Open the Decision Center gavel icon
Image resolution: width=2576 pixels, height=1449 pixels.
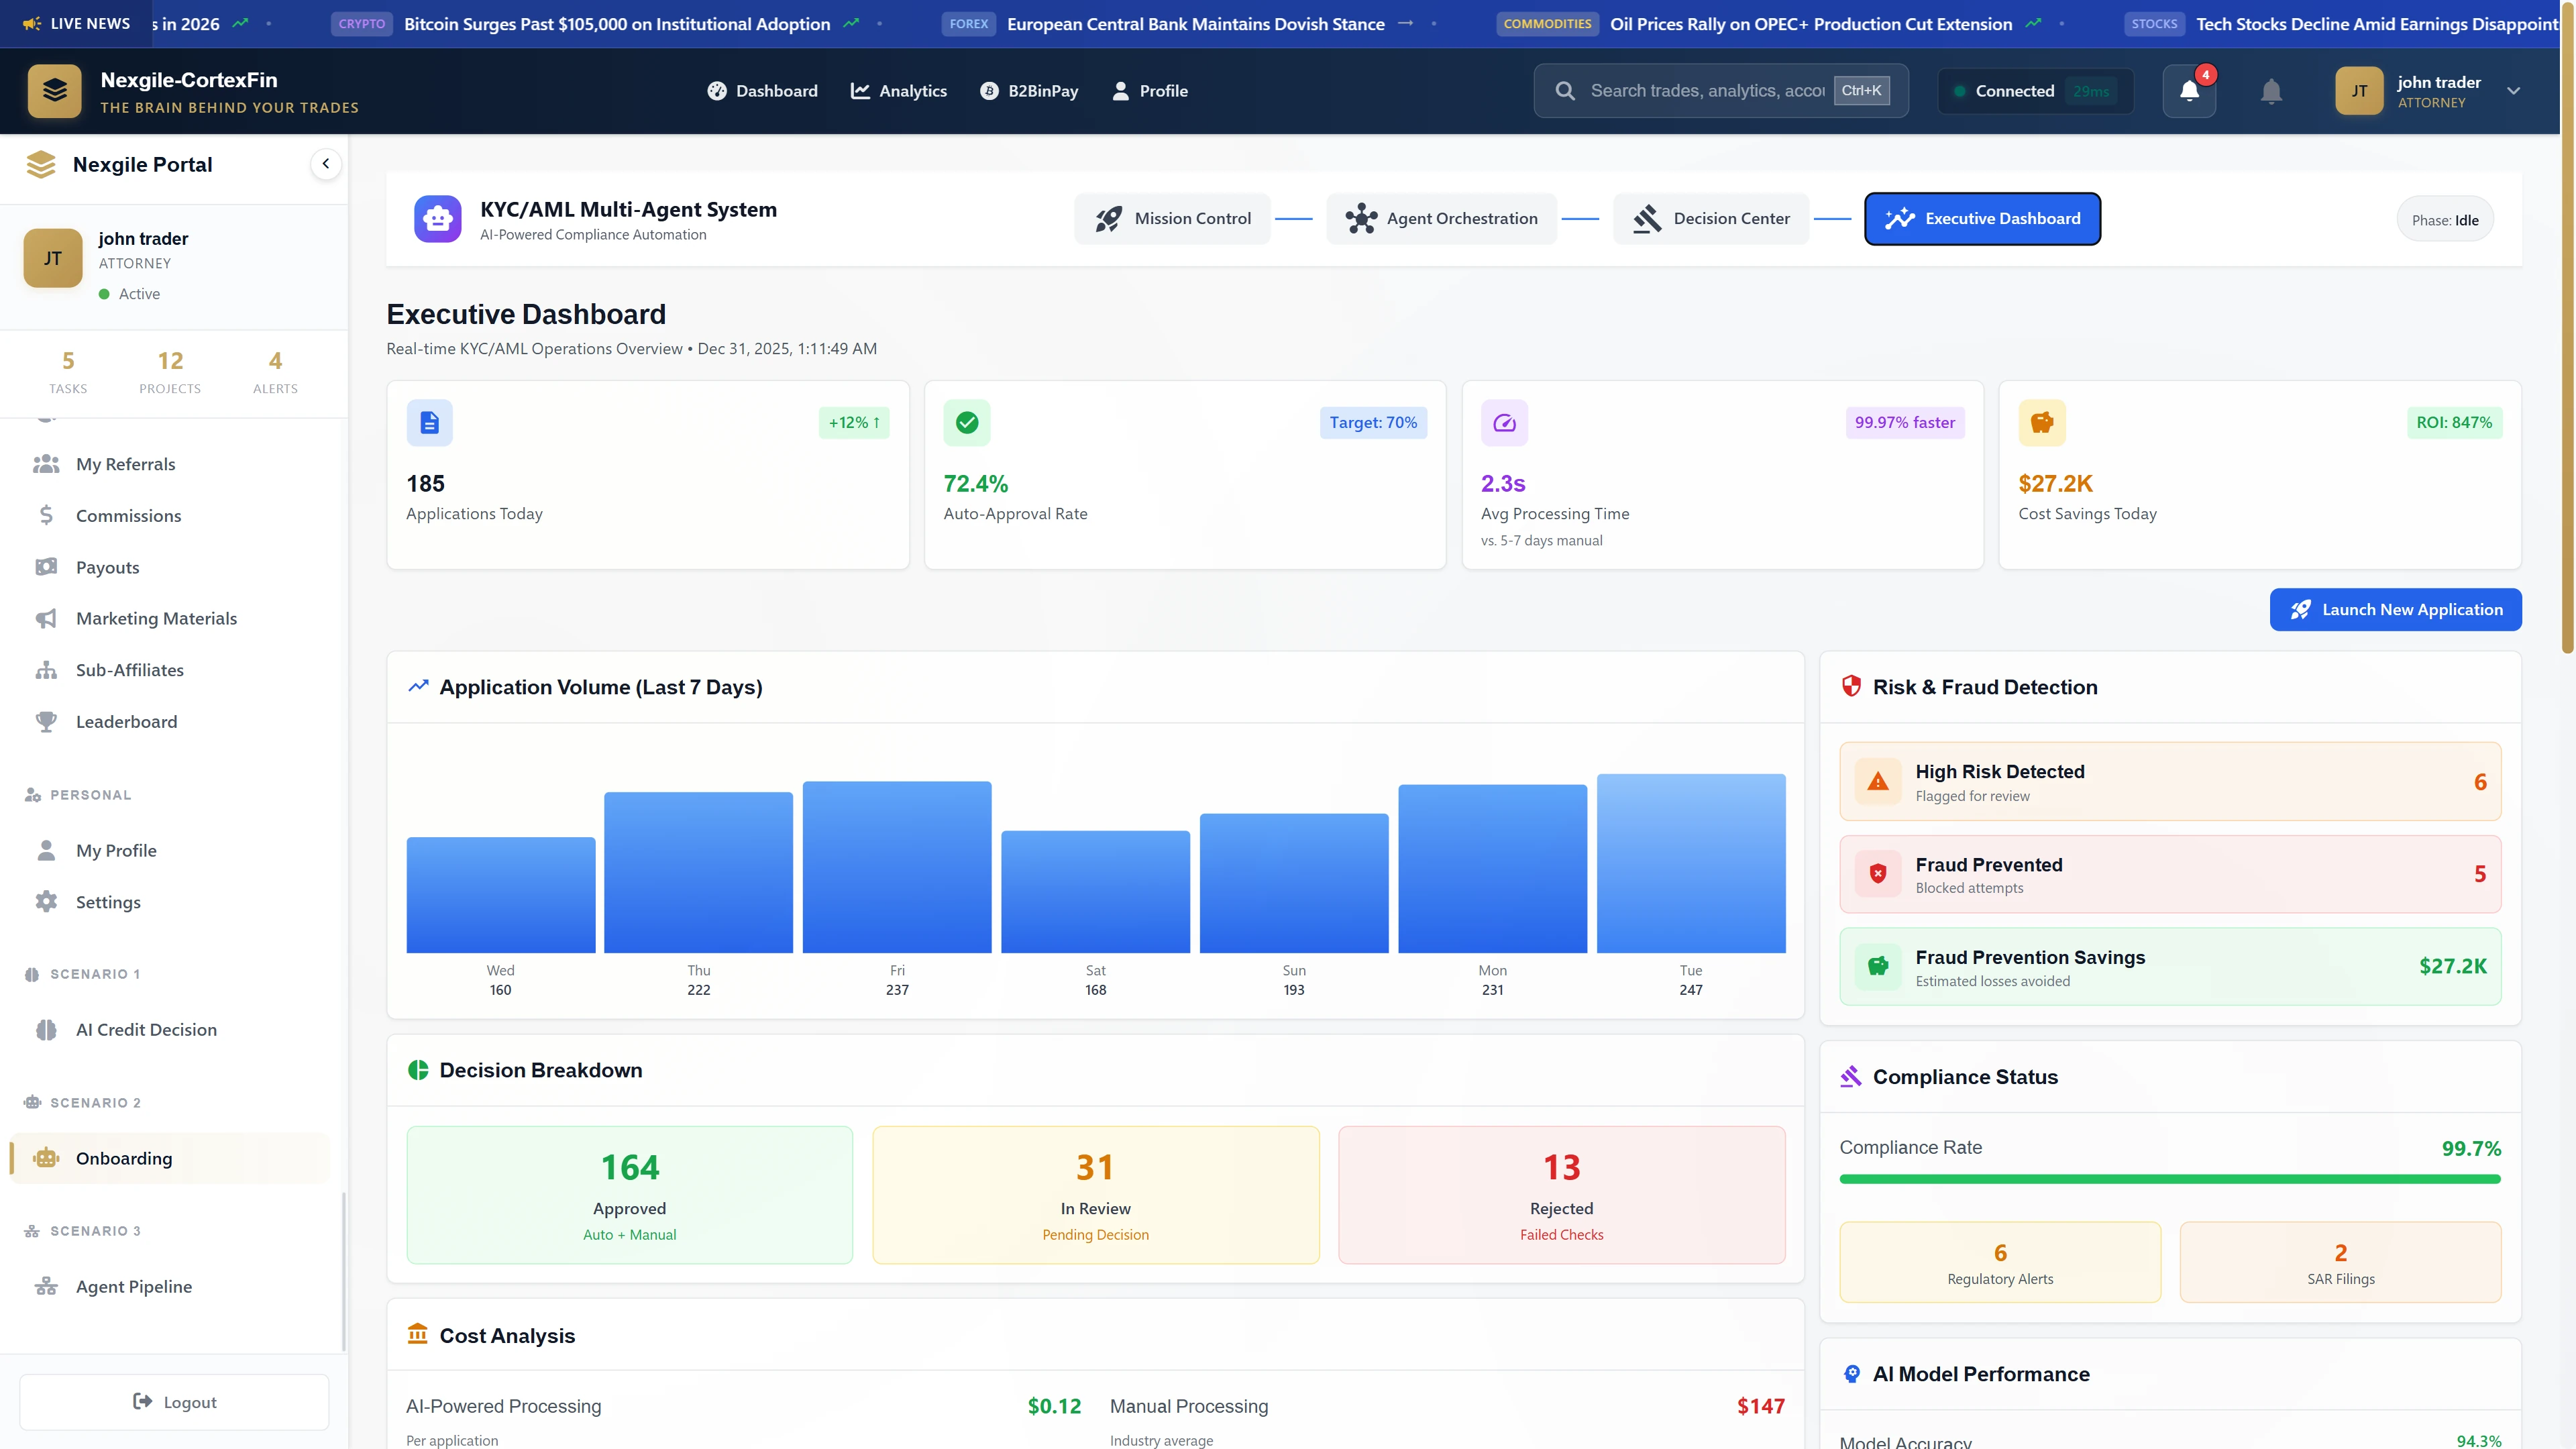click(1646, 218)
